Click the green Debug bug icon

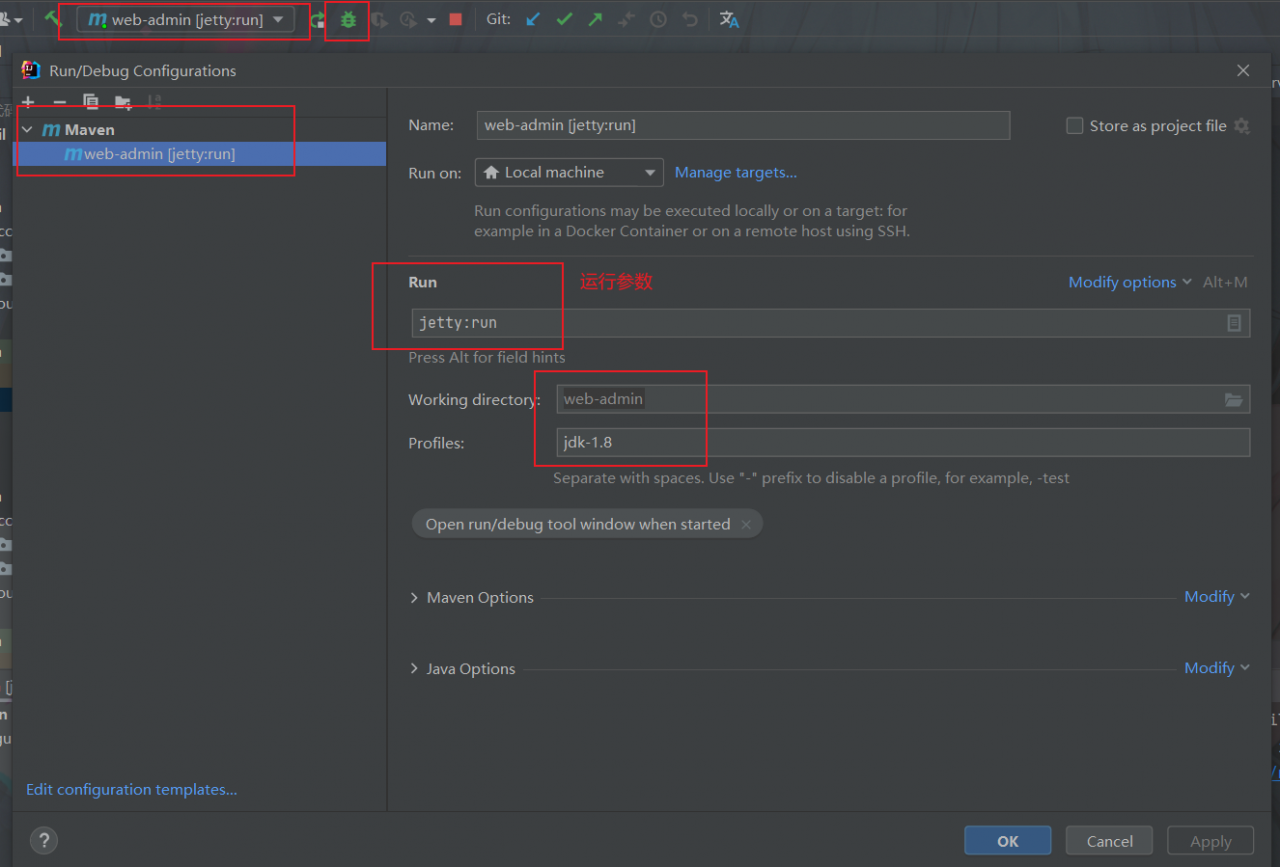click(348, 20)
